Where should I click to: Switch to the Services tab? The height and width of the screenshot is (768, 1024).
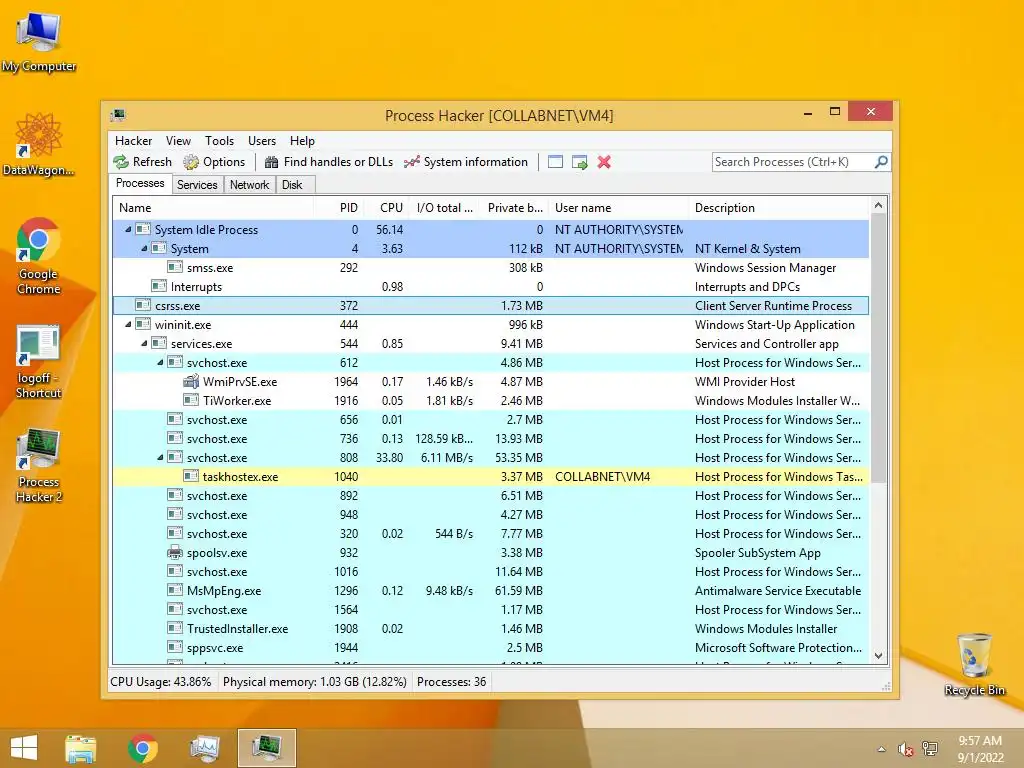197,185
